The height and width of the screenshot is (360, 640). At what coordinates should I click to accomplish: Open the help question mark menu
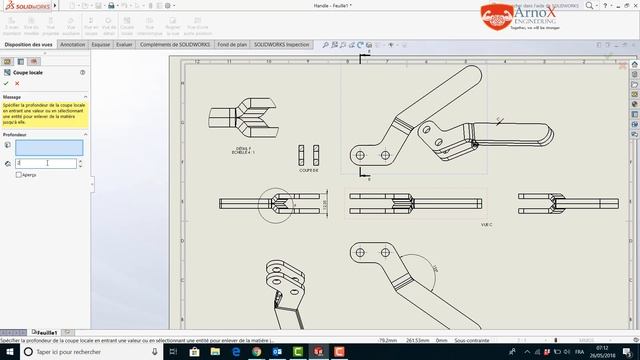(x=605, y=6)
